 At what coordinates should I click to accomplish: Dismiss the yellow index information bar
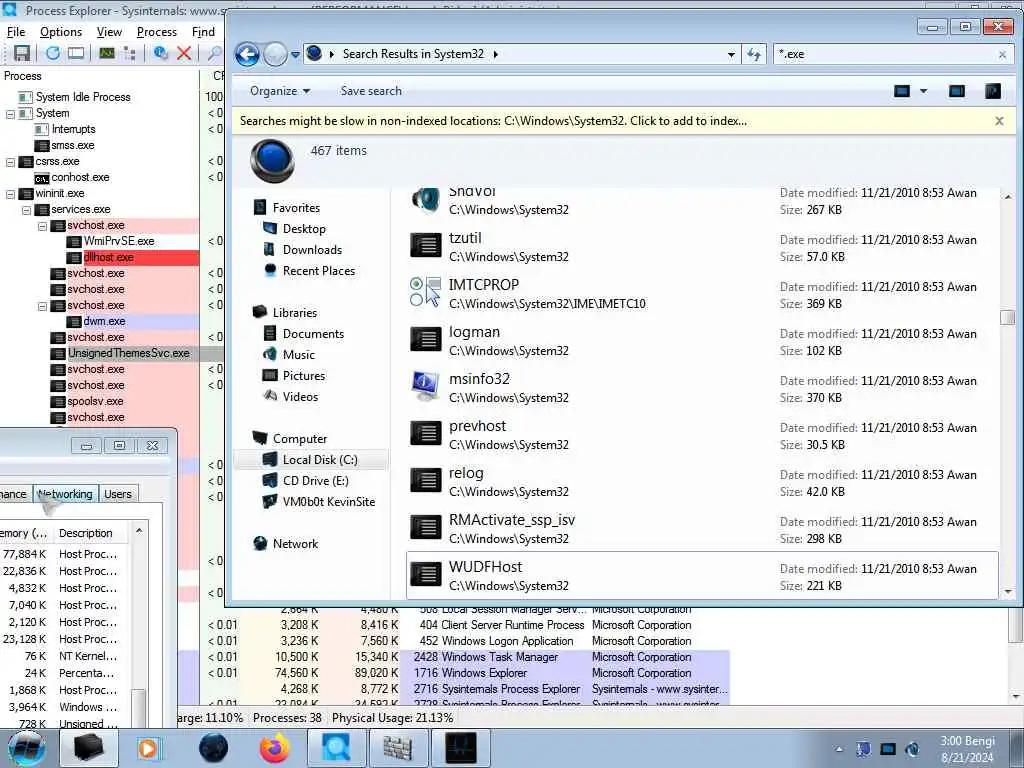(x=999, y=121)
